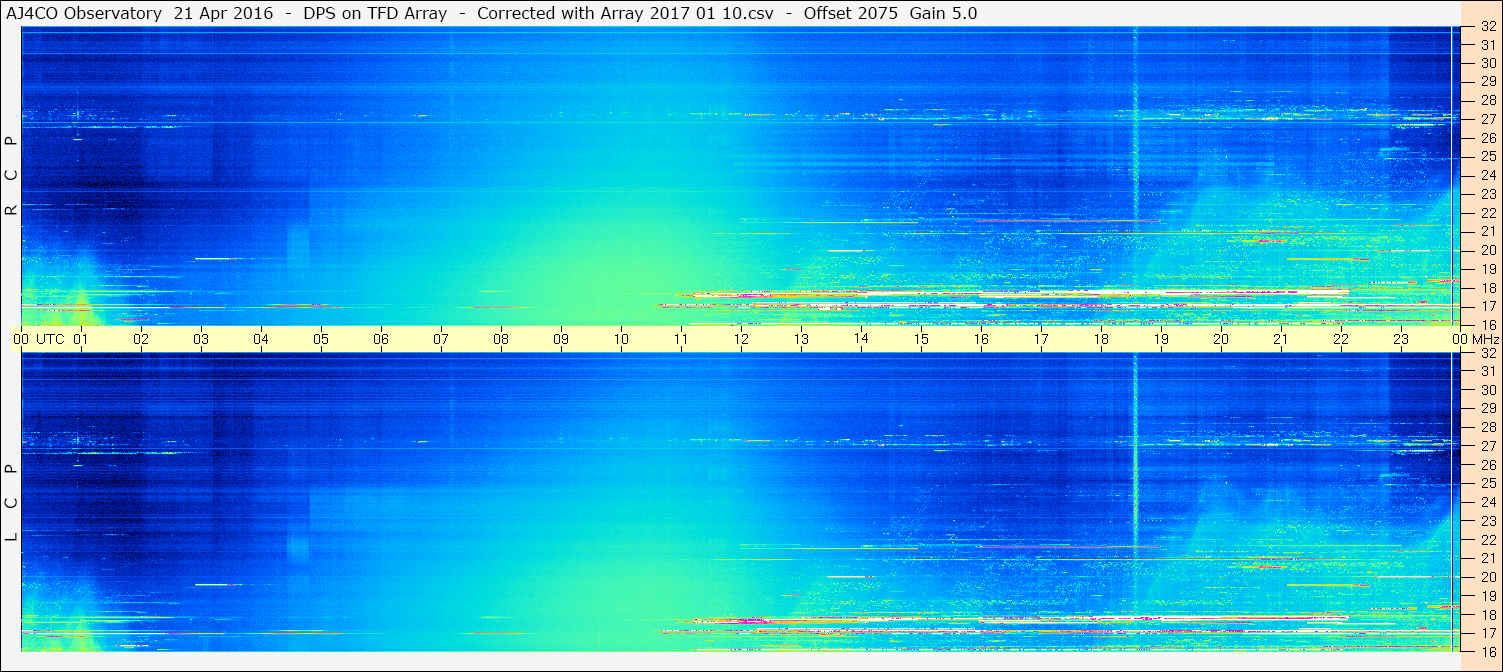This screenshot has width=1503, height=672.
Task: Select the 22 hour tick on time axis
Action: [1341, 339]
